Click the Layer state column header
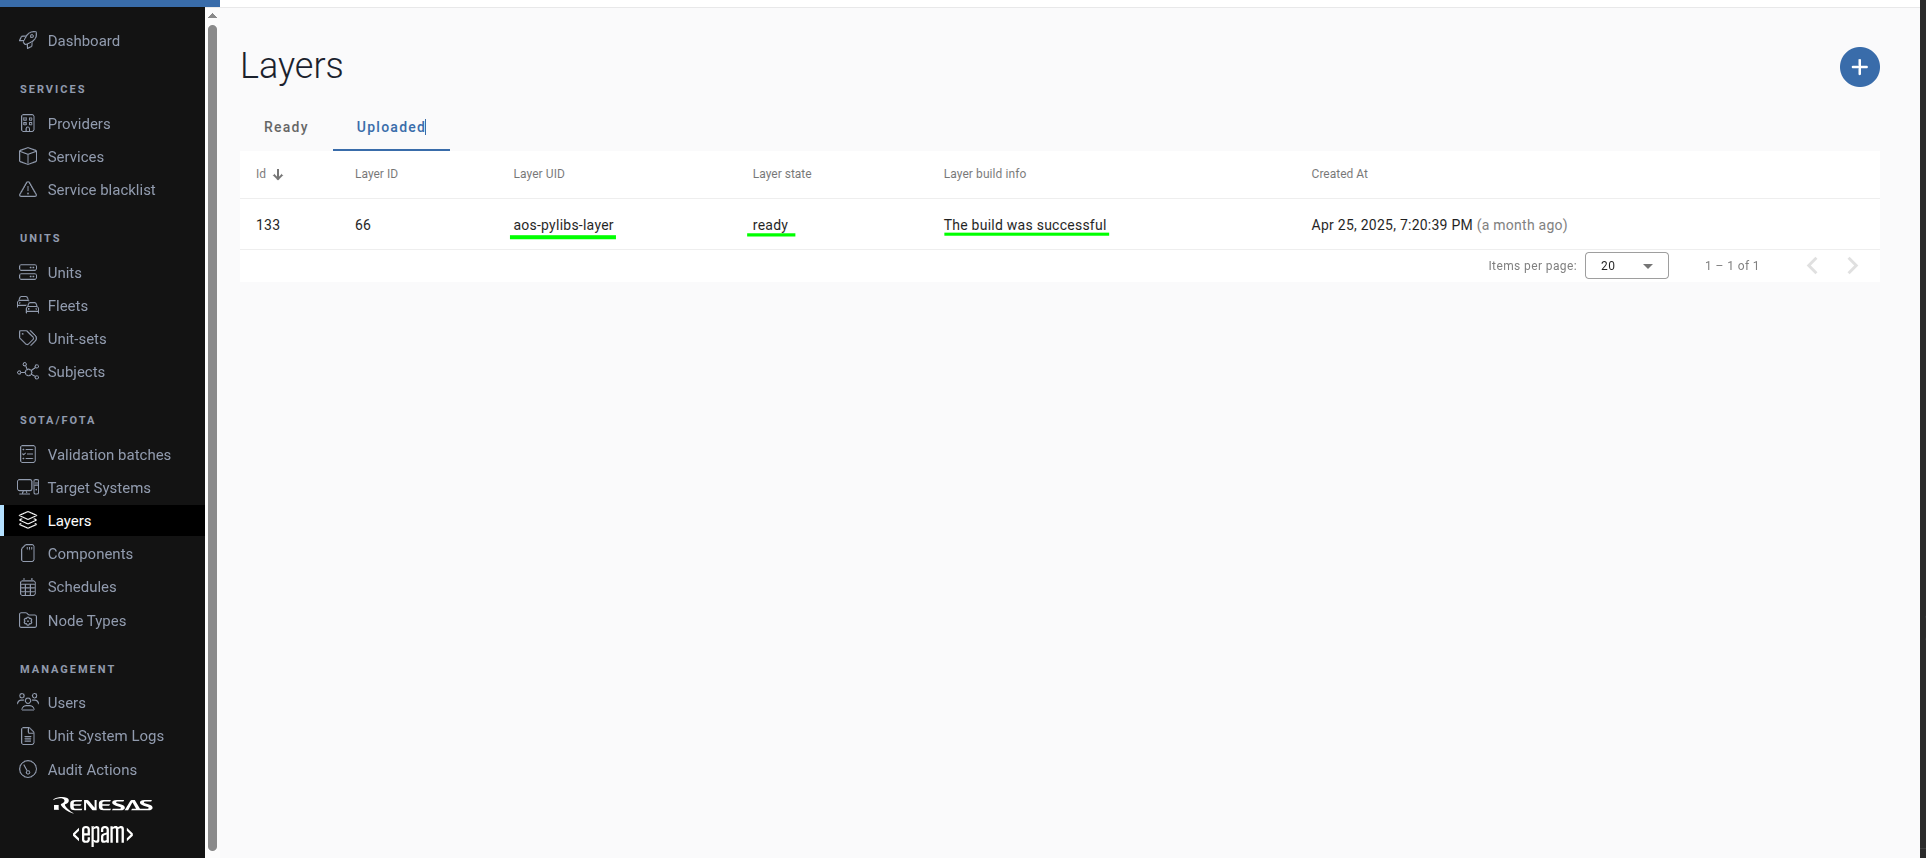Screen dimensions: 1926x858 click(782, 174)
